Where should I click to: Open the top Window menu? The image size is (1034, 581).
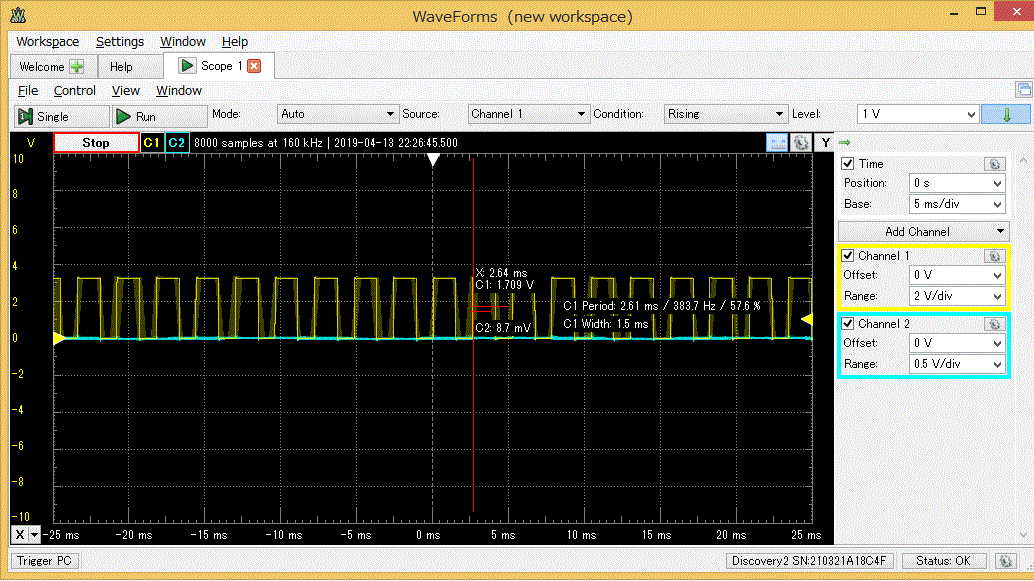(x=183, y=42)
